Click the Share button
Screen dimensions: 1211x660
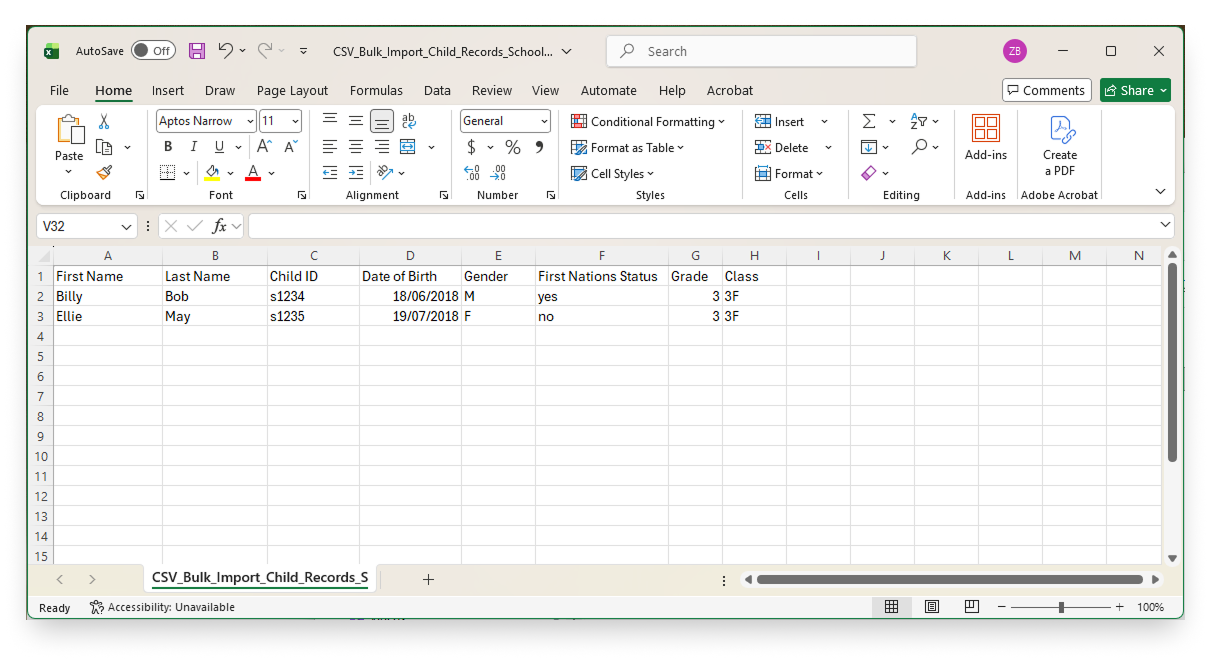coord(1135,90)
